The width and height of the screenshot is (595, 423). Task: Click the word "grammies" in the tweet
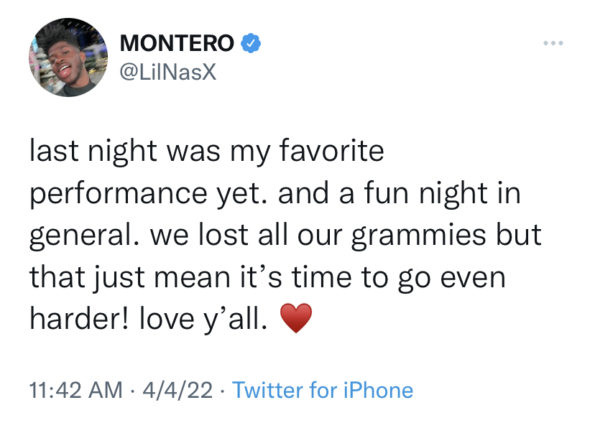(x=418, y=236)
